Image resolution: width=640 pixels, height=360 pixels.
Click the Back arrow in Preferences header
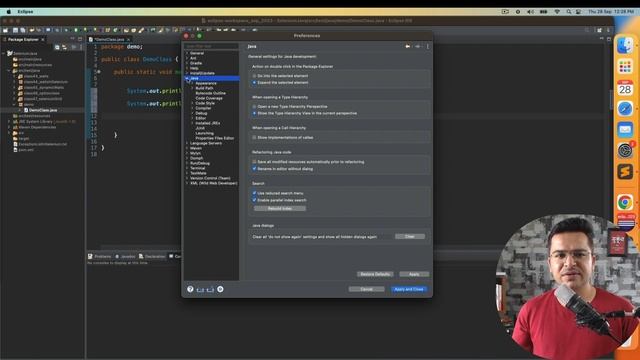coord(407,47)
